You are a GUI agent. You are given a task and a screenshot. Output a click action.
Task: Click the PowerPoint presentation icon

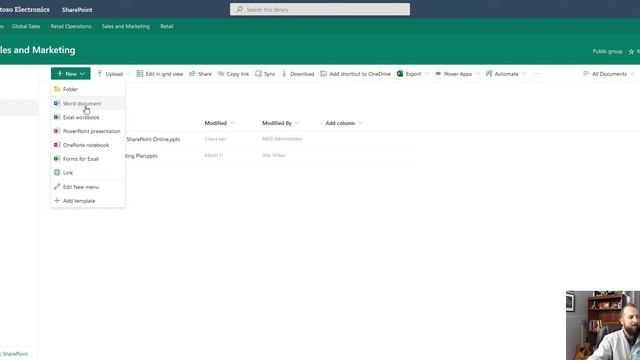[x=57, y=131]
